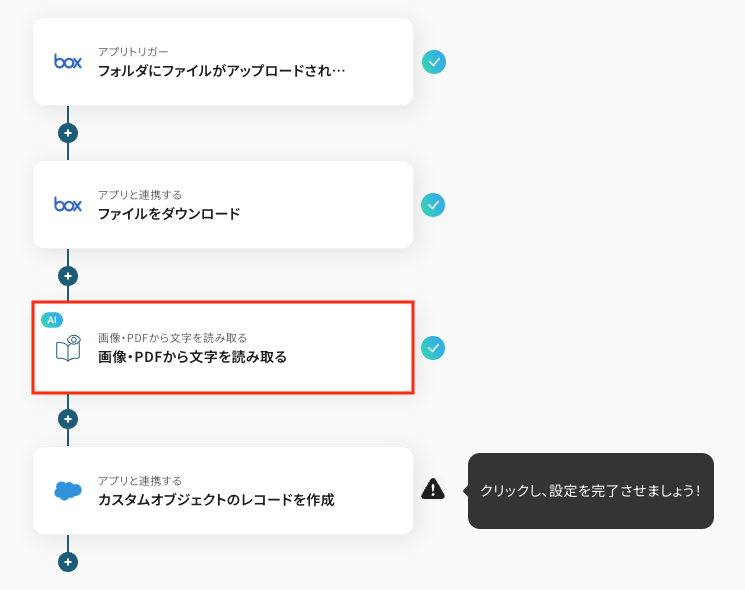This screenshot has height=590, width=745.
Task: Open the カスタムオブジェクトのレコードを作成 card
Action: click(223, 491)
